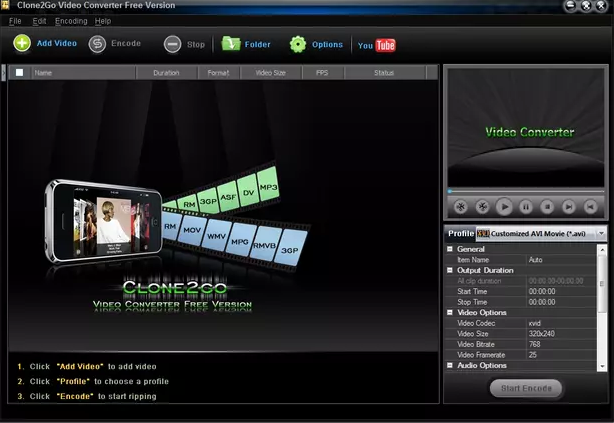Screen dimensions: 614x423
Task: Open the Options gear icon
Action: [298, 44]
